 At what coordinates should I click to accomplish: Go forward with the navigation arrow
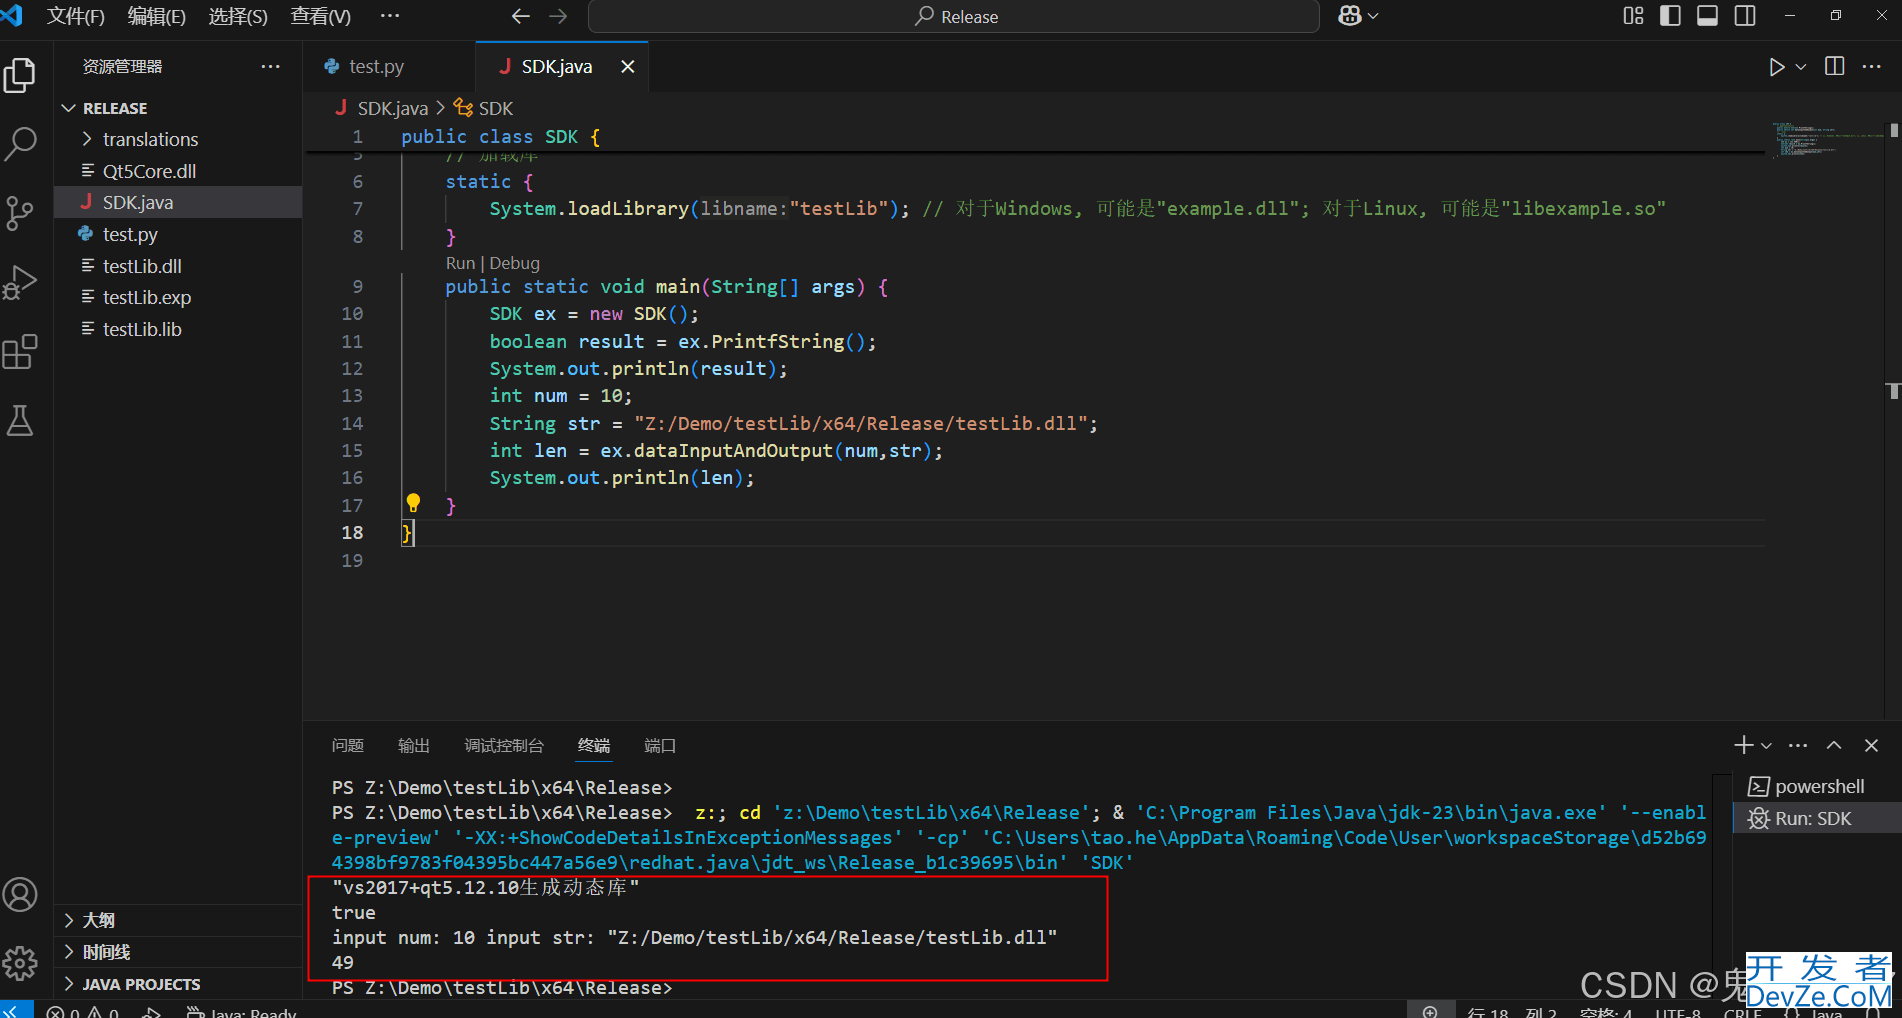[558, 16]
